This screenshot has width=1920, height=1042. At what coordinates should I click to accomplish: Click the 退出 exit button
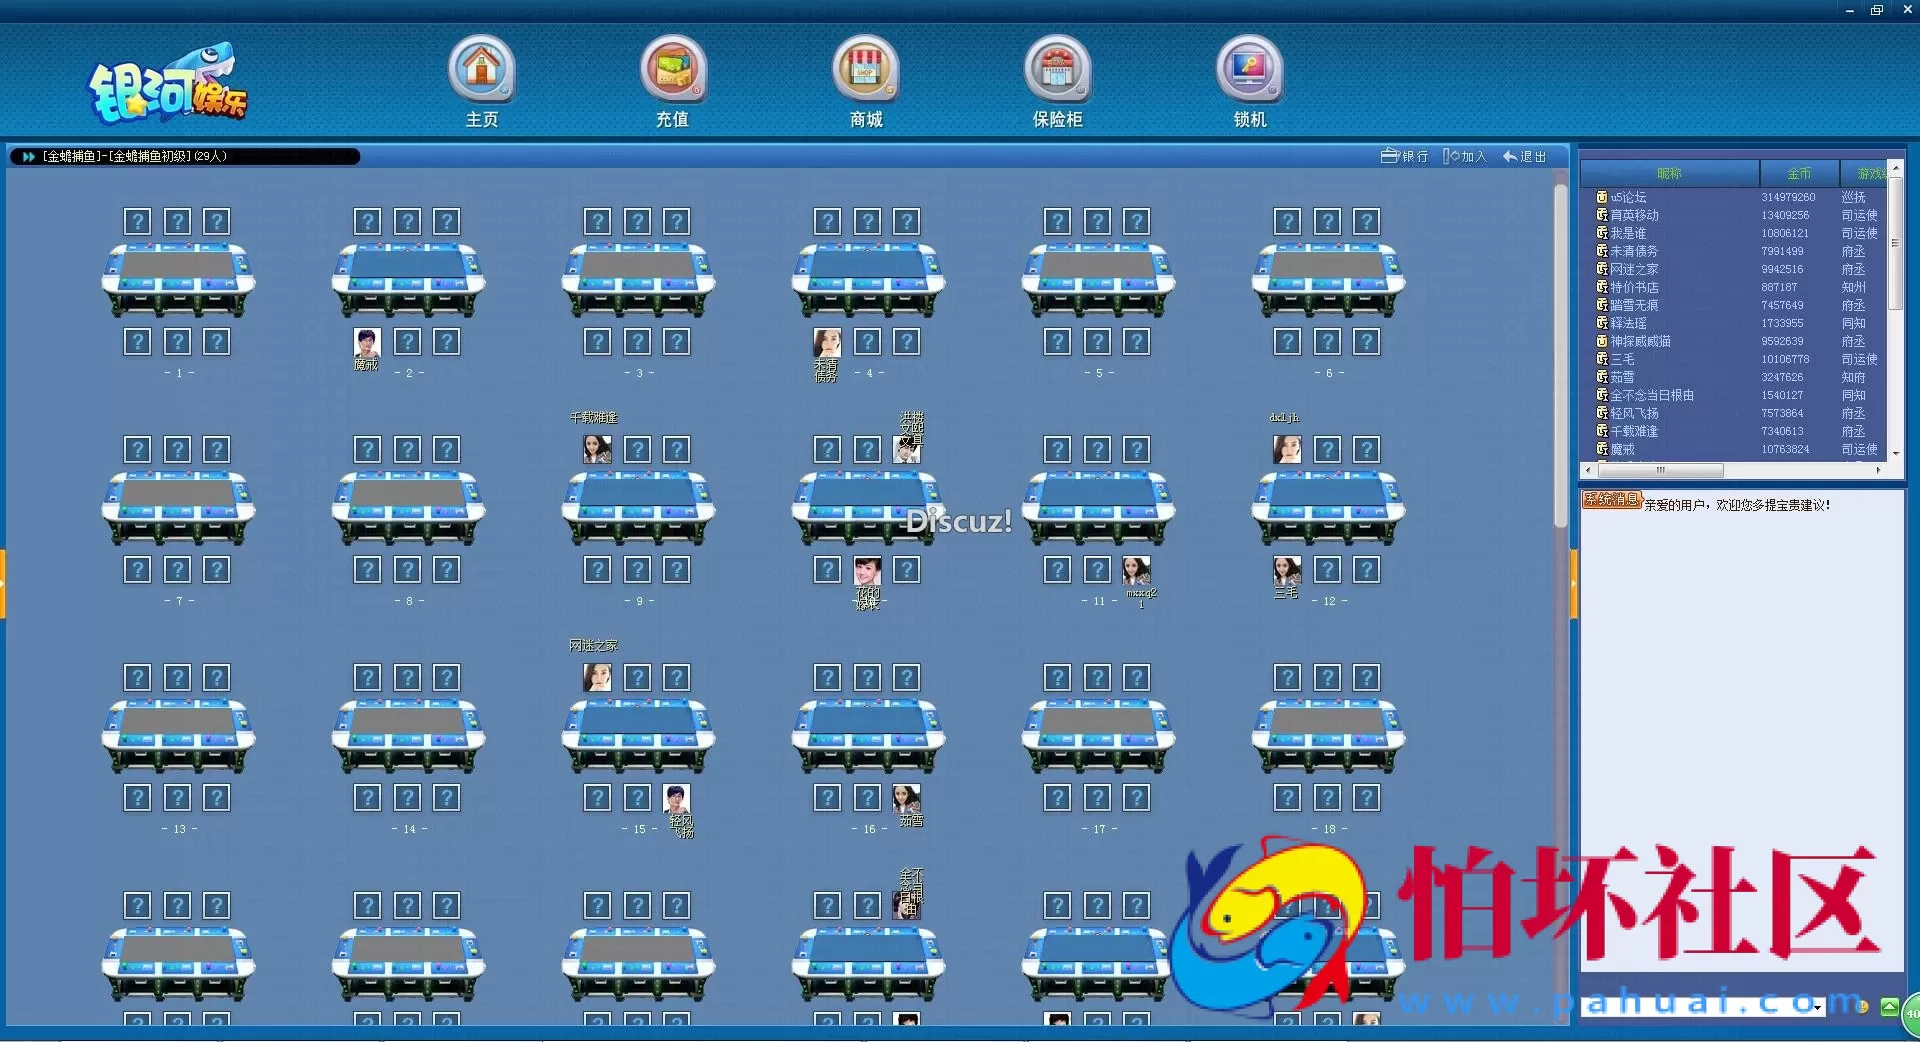coord(1525,157)
